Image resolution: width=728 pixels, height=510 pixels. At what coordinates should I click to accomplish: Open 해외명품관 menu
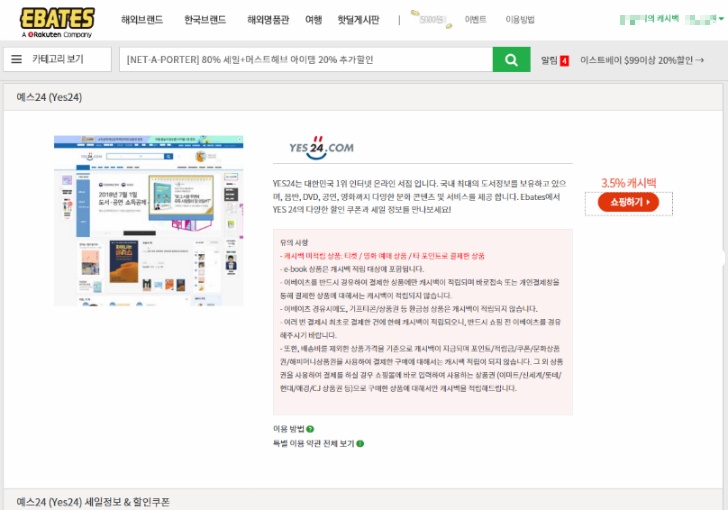(x=268, y=20)
